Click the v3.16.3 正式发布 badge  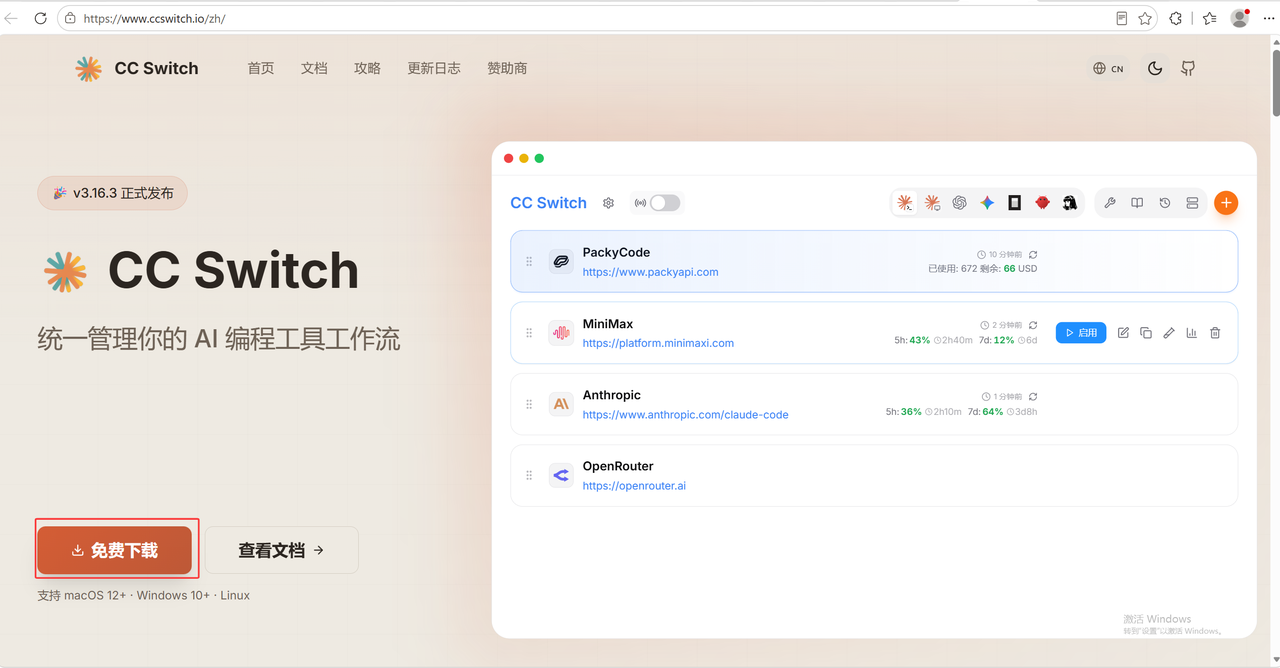[x=112, y=193]
